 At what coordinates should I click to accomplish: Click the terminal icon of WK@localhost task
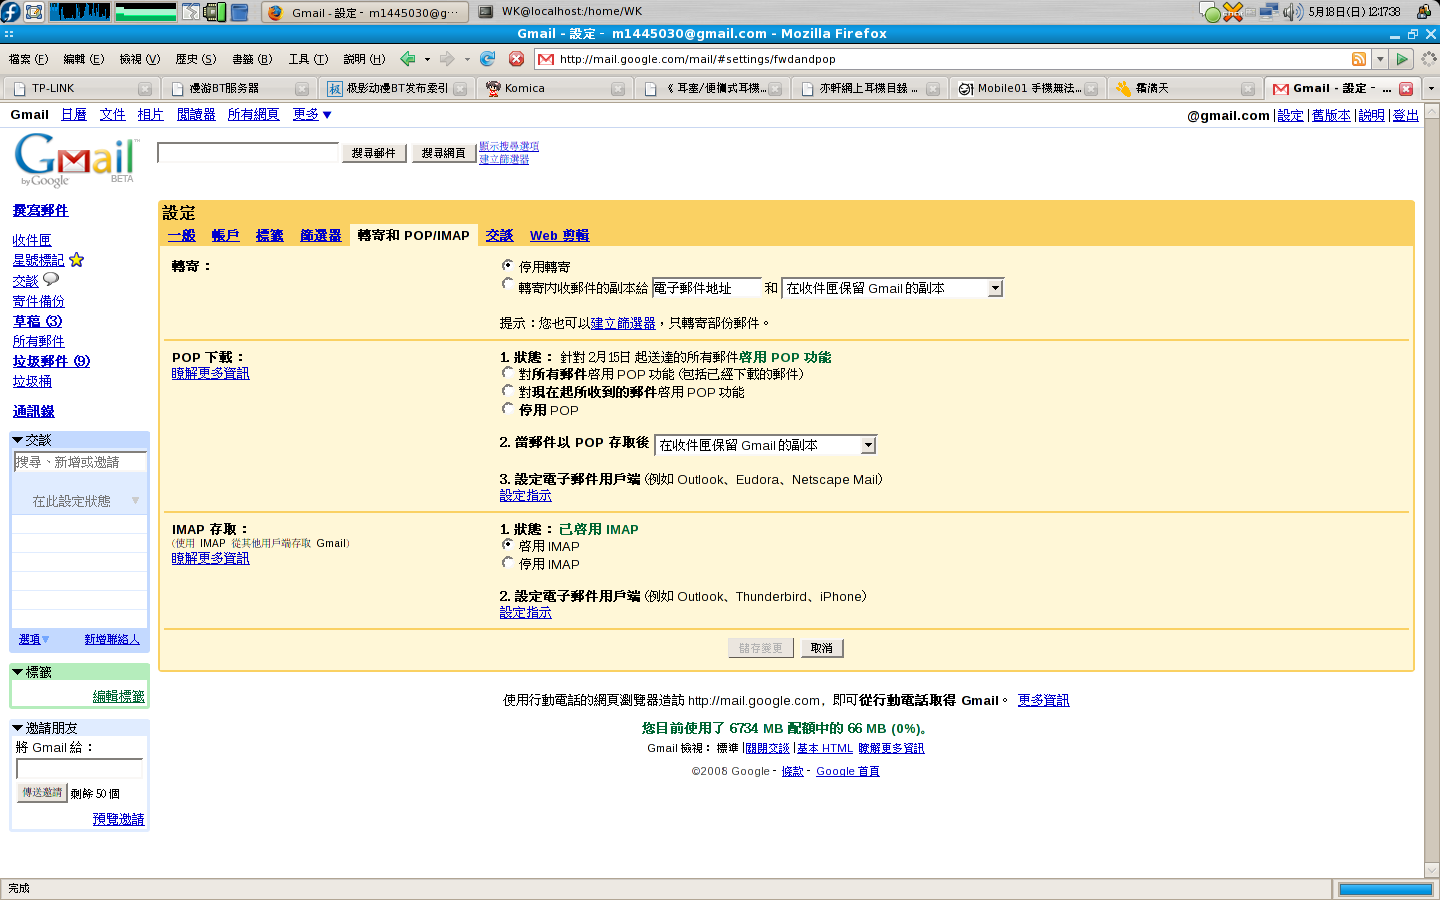pyautogui.click(x=486, y=12)
